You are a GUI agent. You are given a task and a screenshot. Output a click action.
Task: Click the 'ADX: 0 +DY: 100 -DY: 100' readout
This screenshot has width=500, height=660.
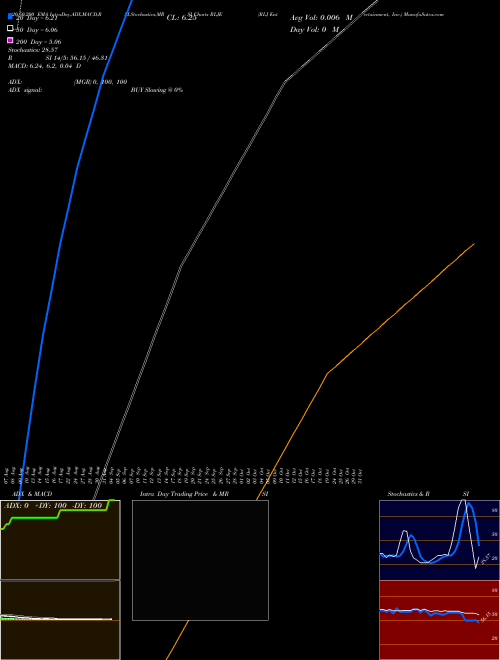coord(53,506)
